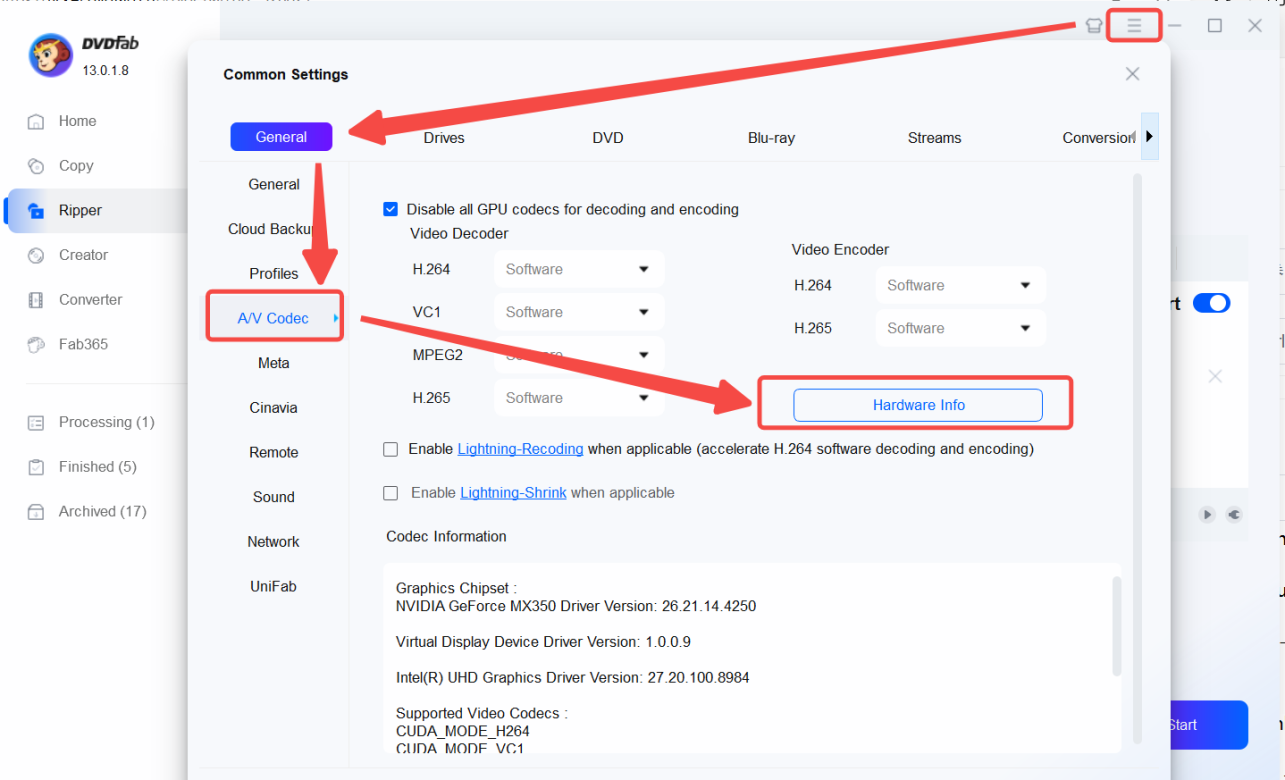Uncheck Disable all GPU codecs checkbox

pos(391,210)
